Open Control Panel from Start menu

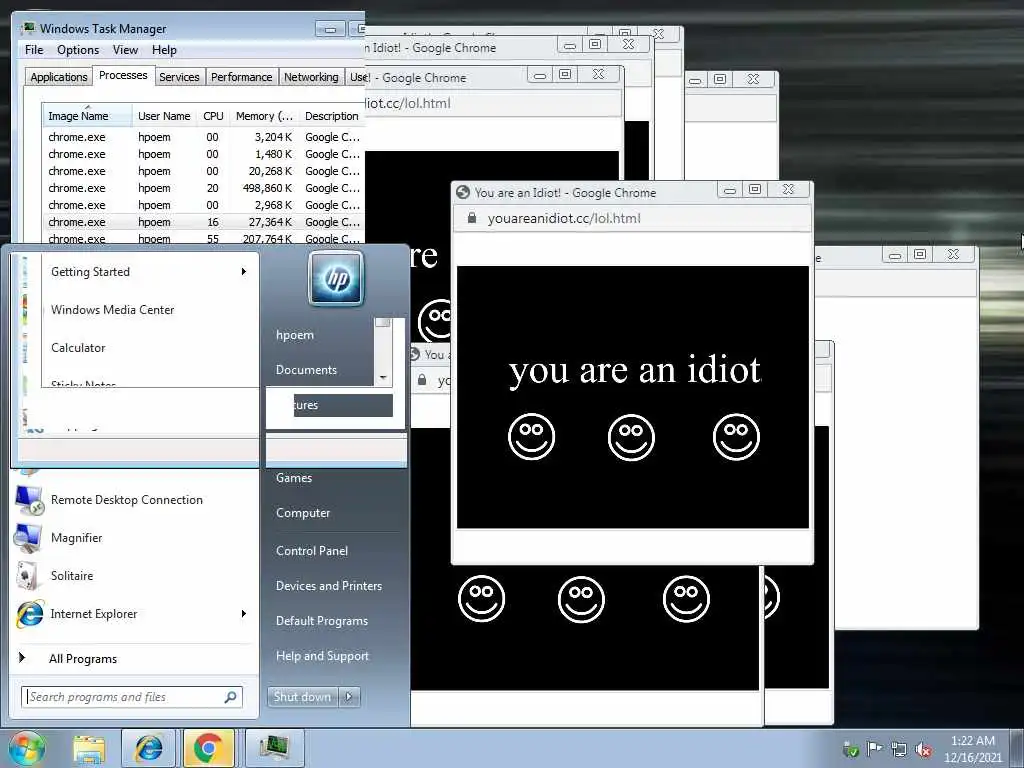312,551
